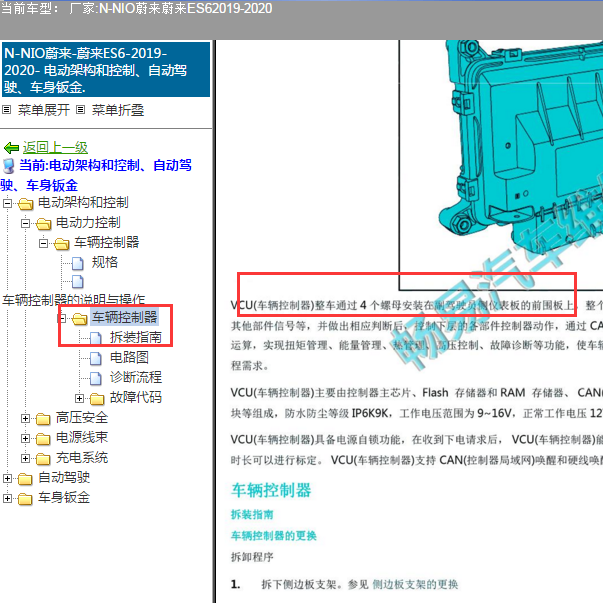Screen dimensions: 603x603
Task: Click the highlighted 车辆控制器 folder icon
Action: click(80, 318)
